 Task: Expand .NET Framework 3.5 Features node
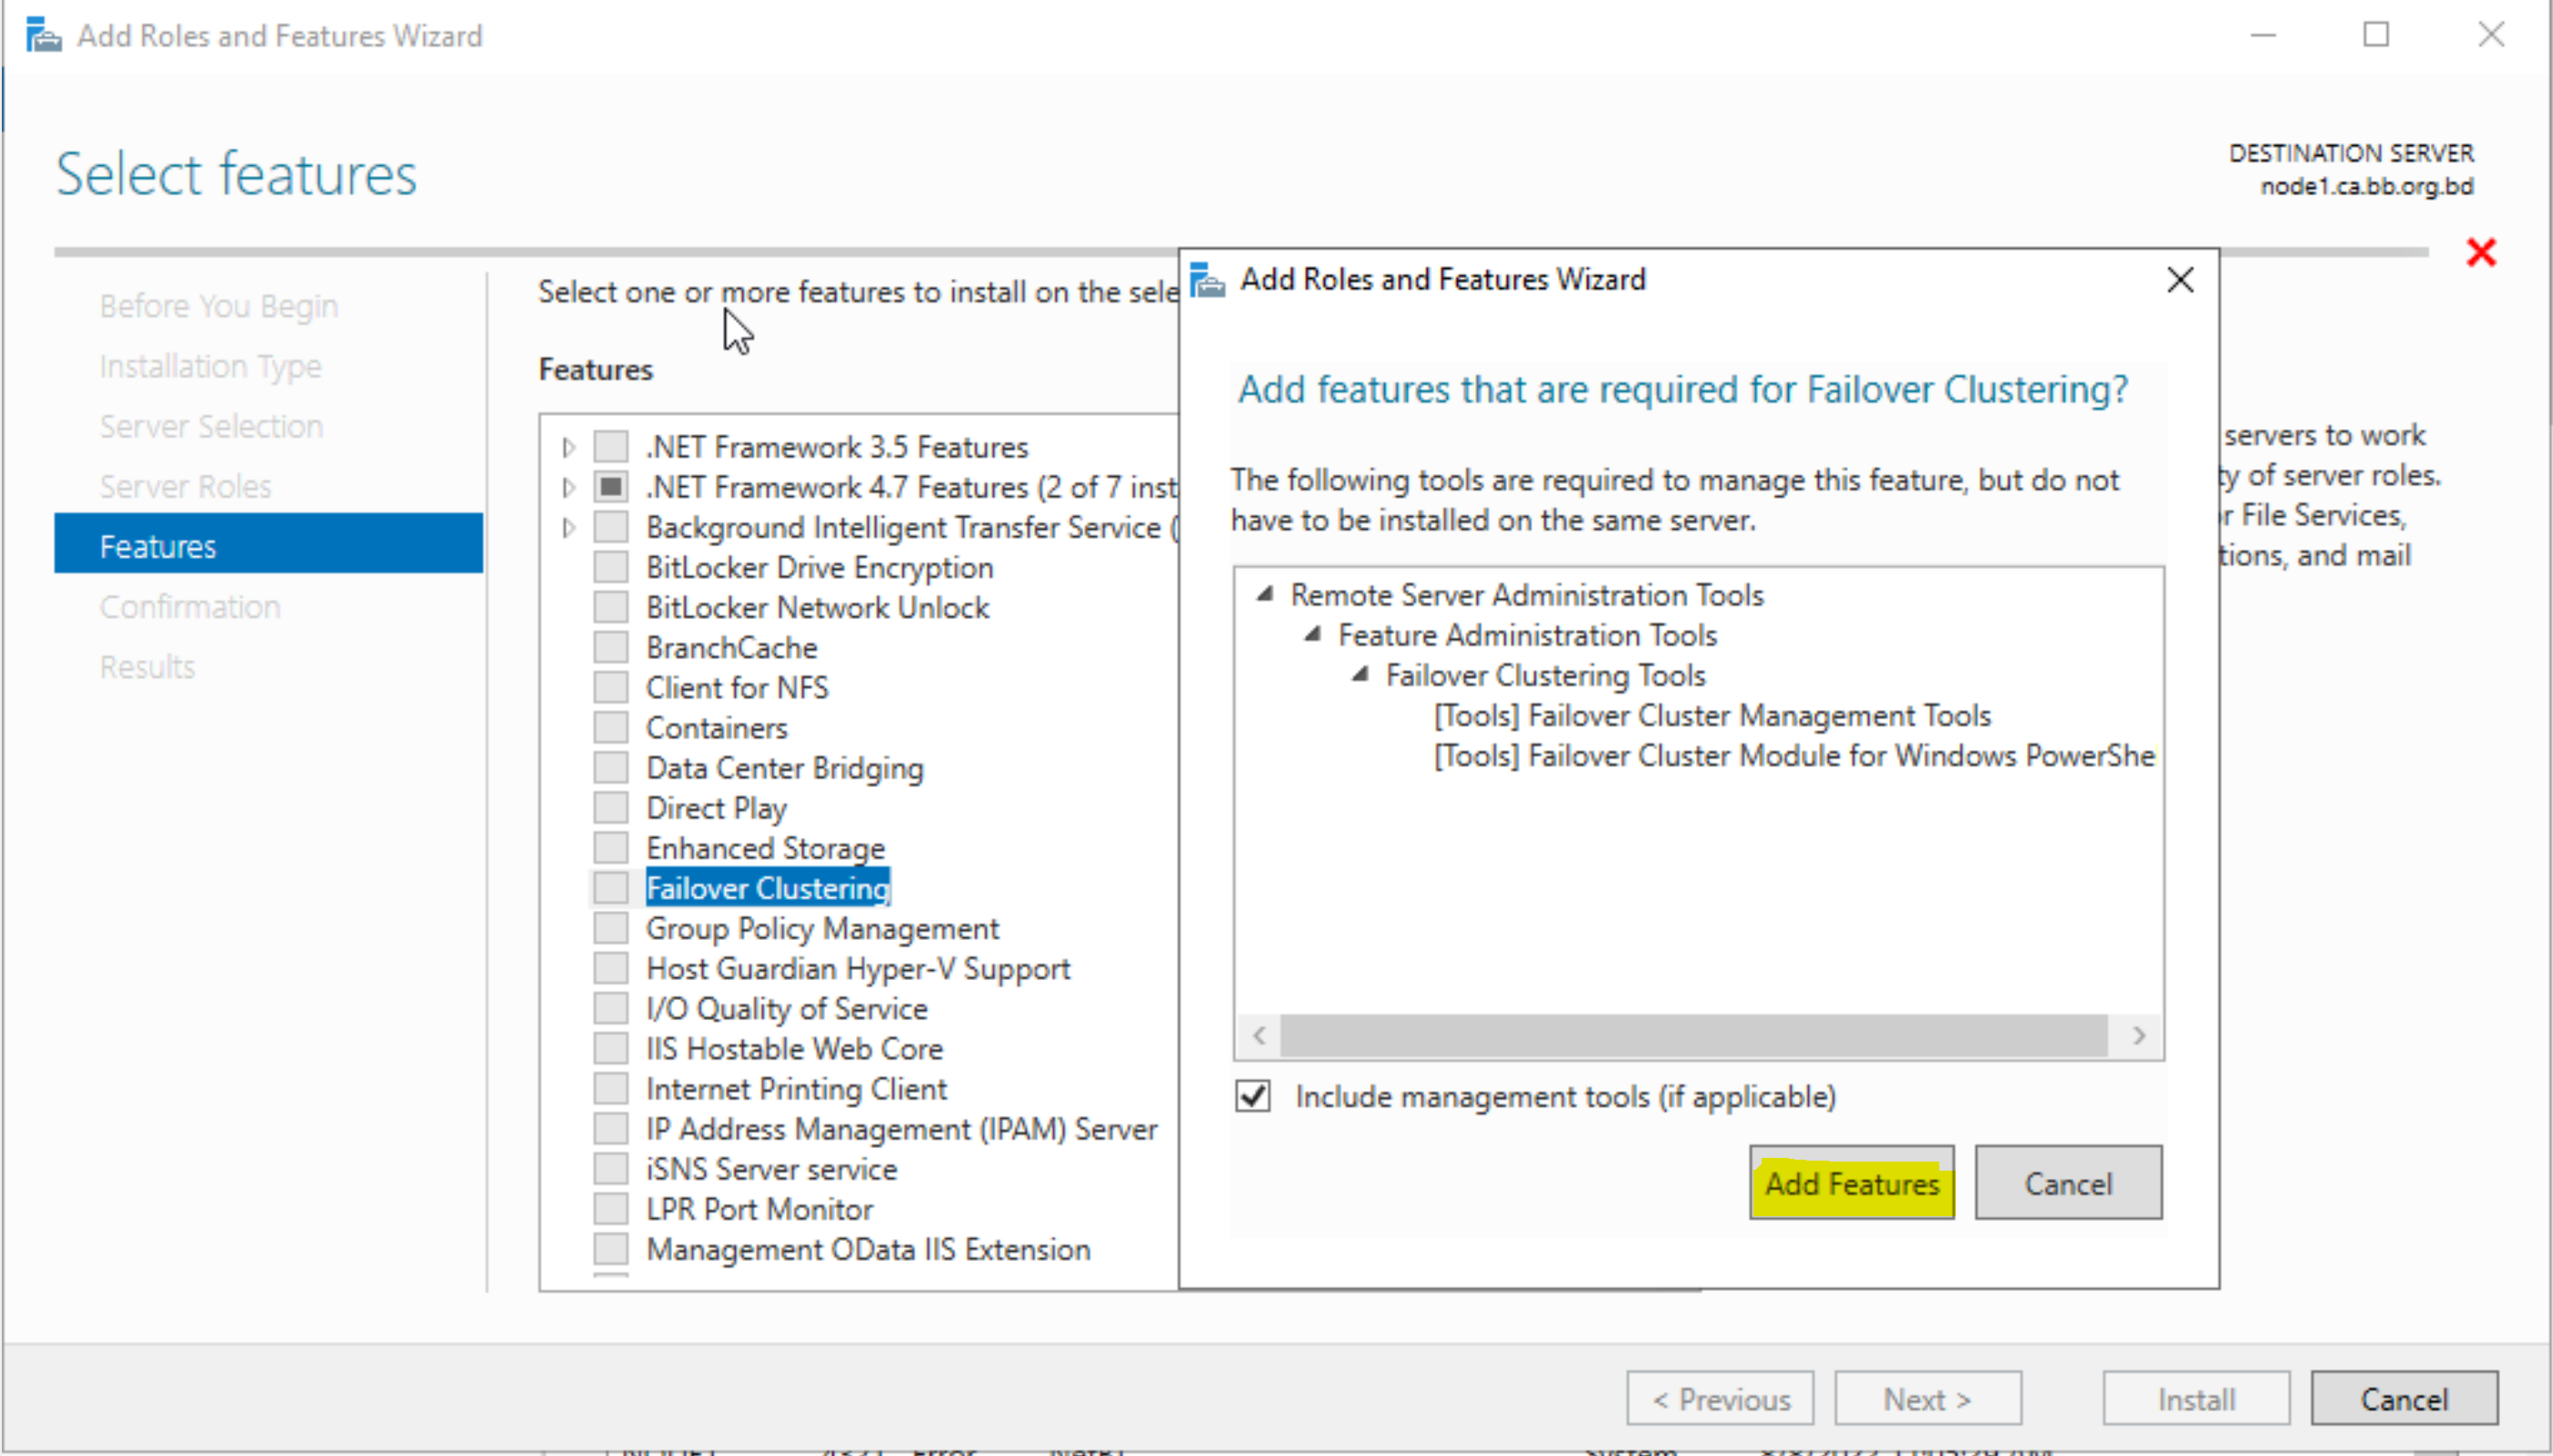(x=569, y=447)
